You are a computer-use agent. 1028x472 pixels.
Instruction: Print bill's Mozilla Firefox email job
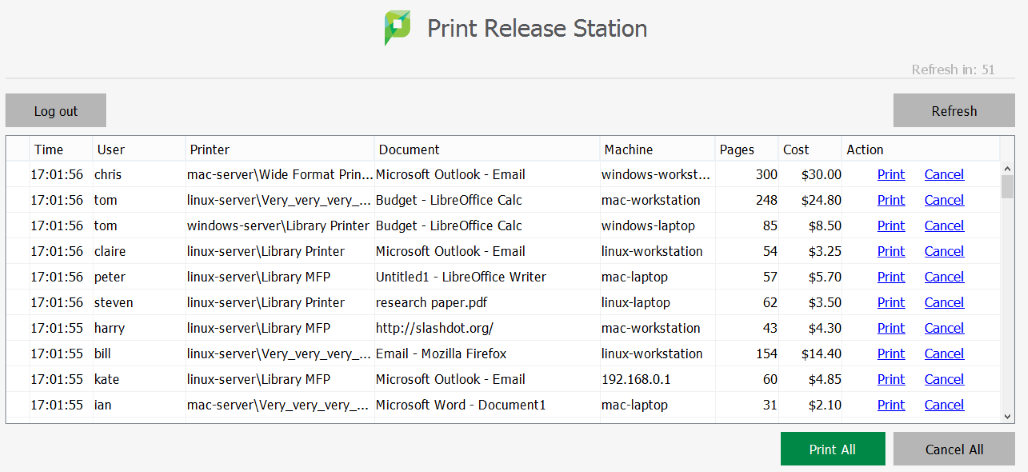(x=890, y=354)
